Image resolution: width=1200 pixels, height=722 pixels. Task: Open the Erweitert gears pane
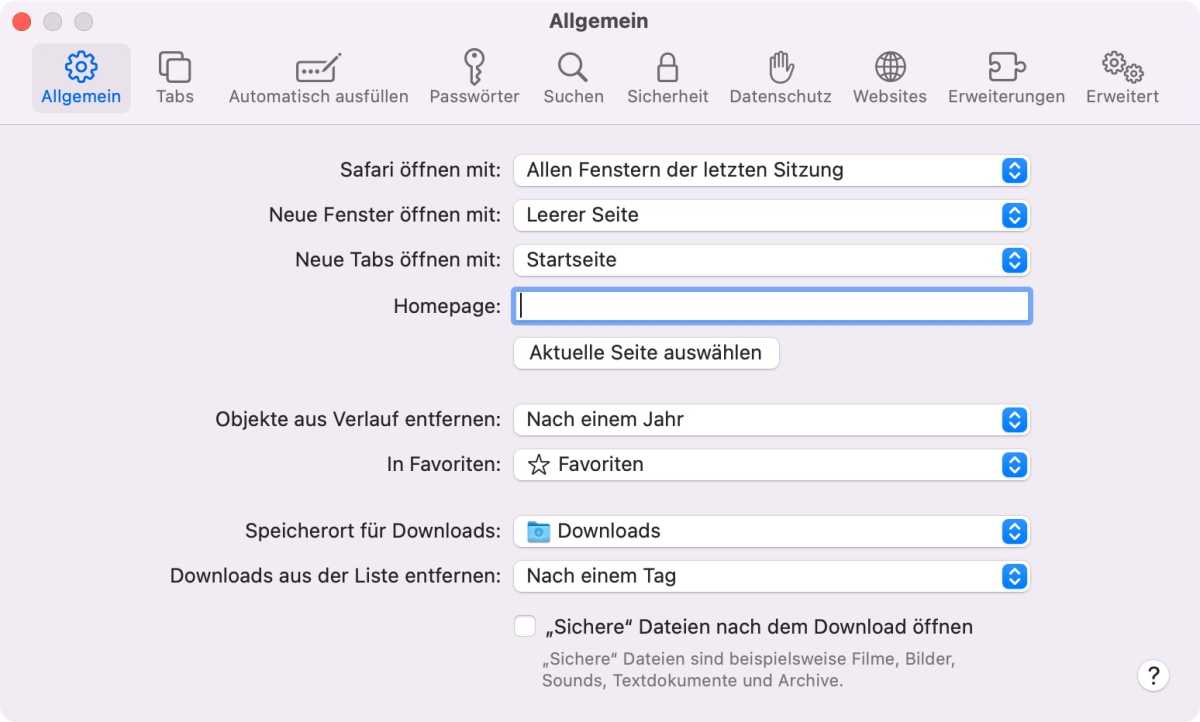point(1122,78)
